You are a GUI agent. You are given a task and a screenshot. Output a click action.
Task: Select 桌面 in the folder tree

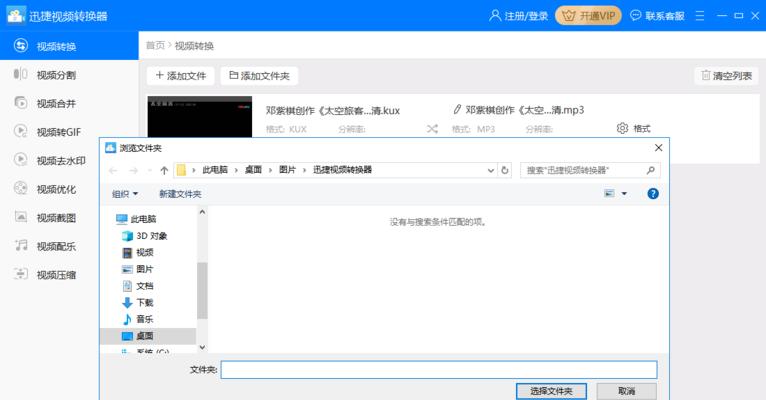pyautogui.click(x=148, y=336)
